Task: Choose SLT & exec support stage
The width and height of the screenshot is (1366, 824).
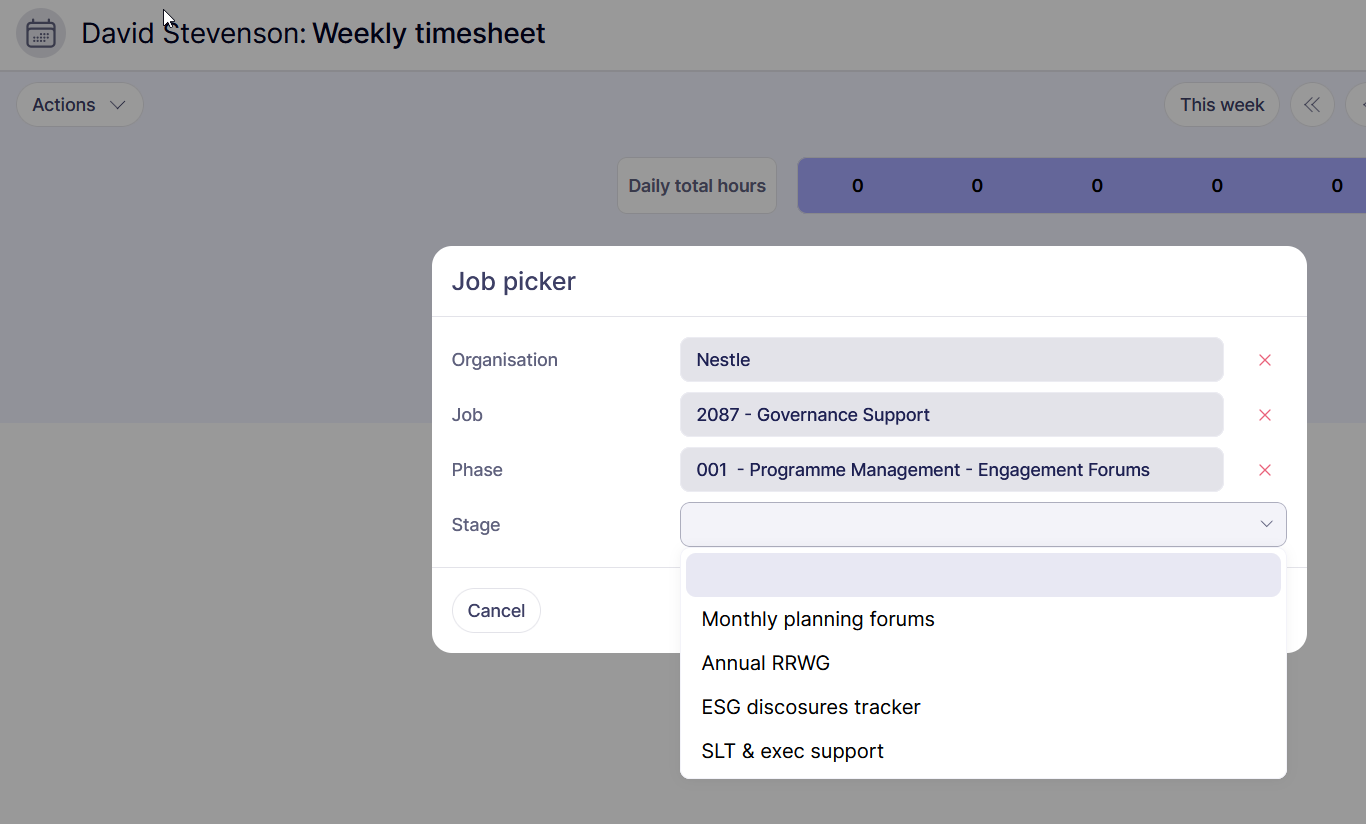Action: (x=793, y=751)
